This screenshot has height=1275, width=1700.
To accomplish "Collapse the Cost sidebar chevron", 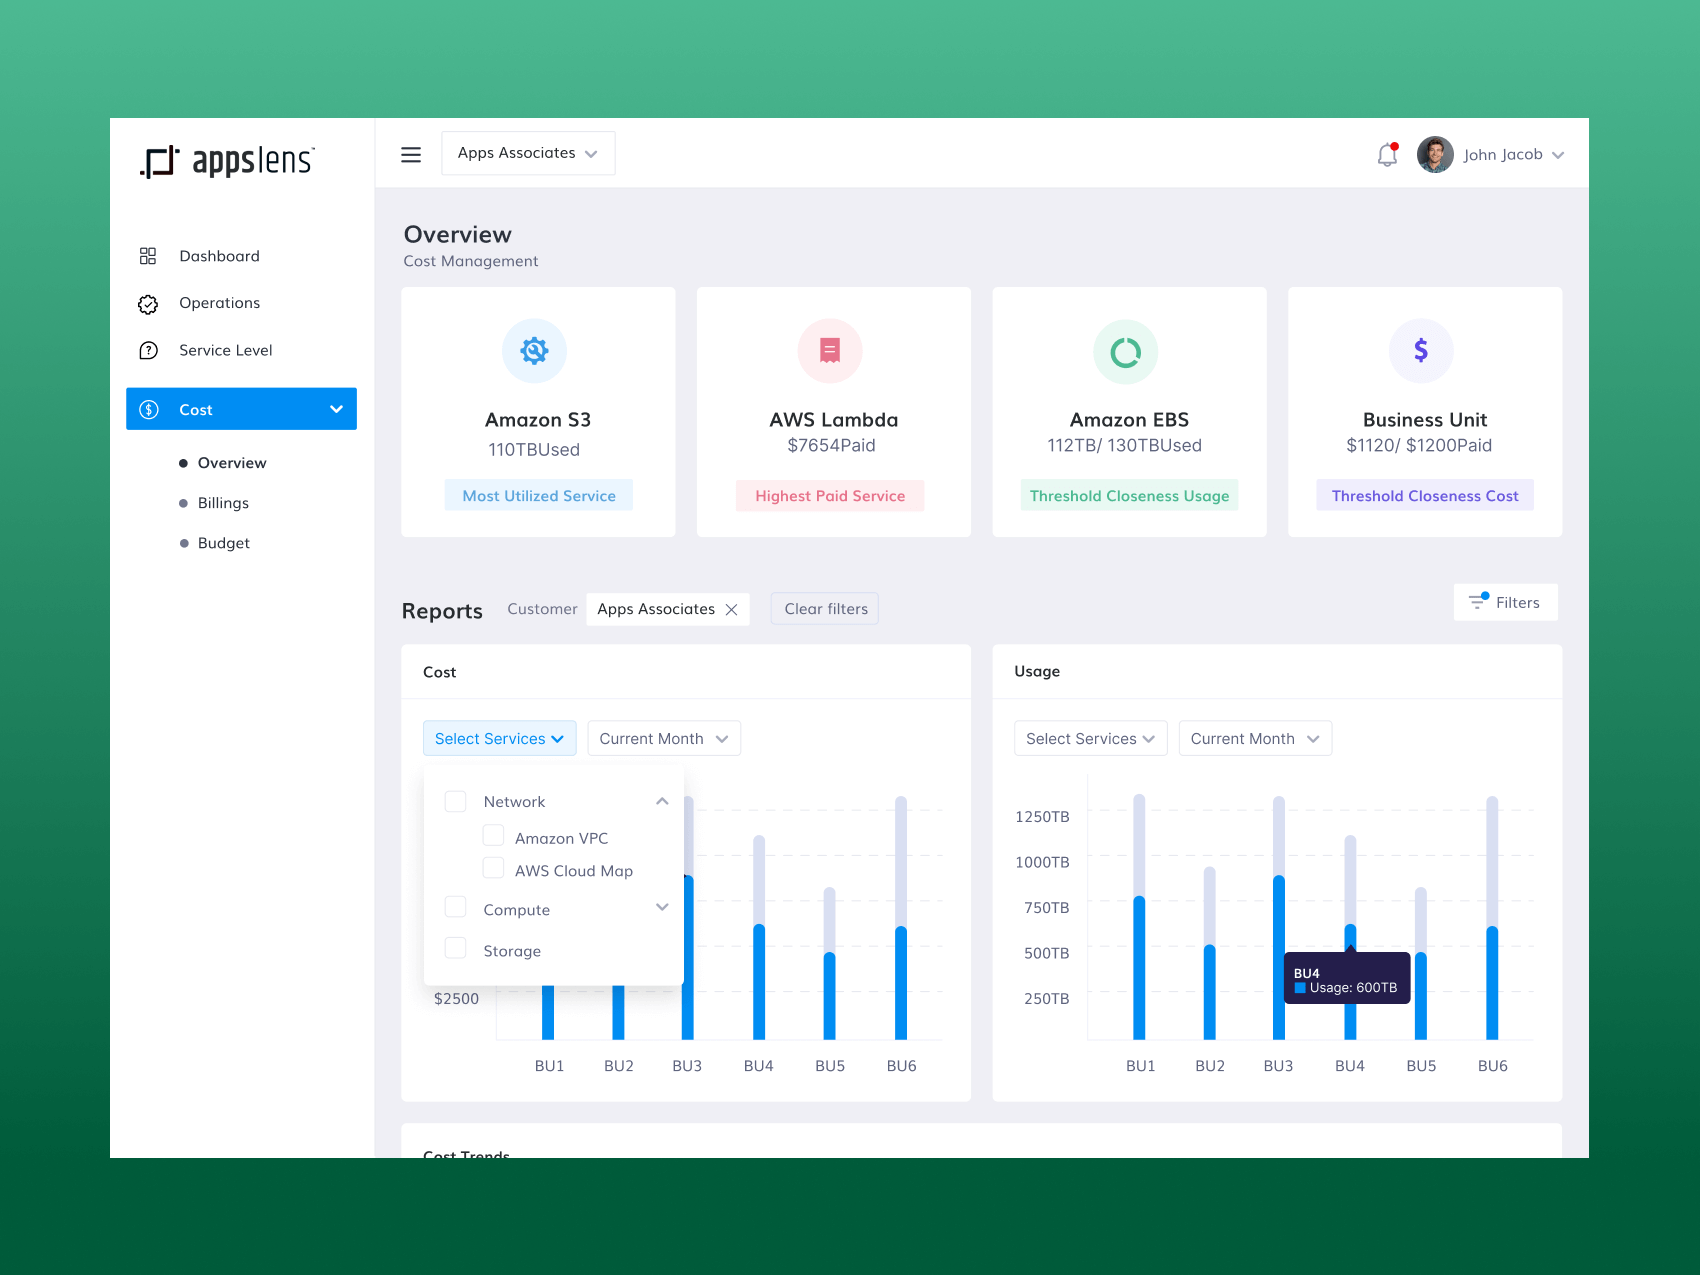I will [x=336, y=409].
